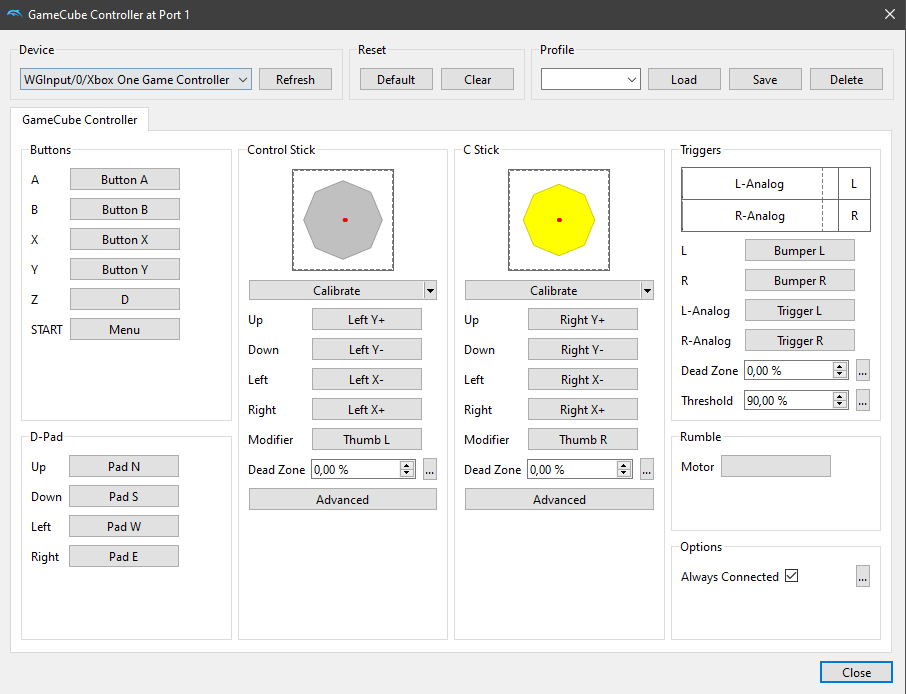Screen dimensions: 906x694
Task: Click the R-Analog trigger indicator bar
Action: [760, 216]
